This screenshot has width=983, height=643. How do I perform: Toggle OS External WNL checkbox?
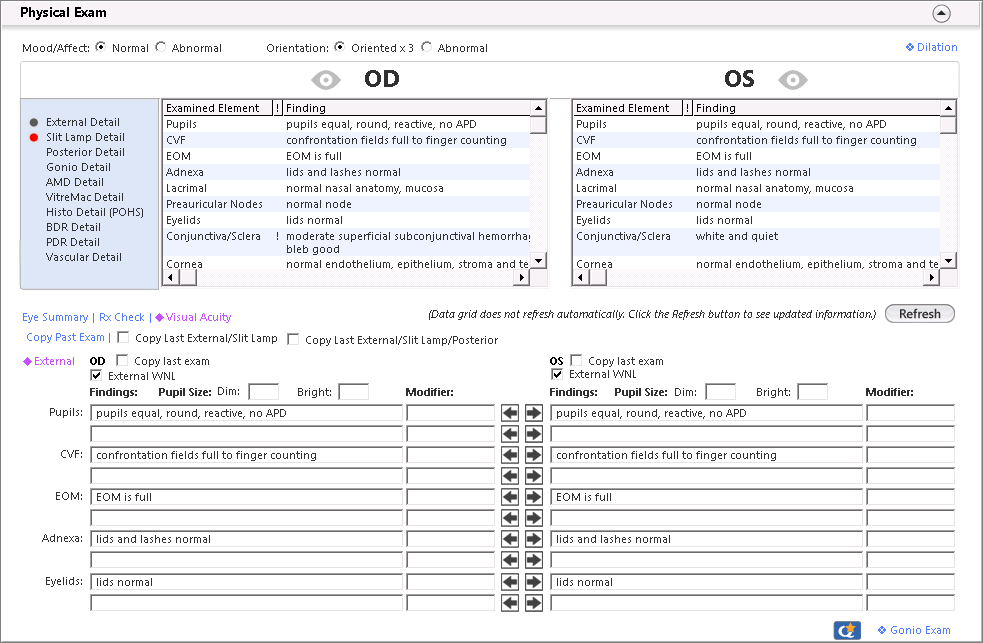(x=557, y=374)
